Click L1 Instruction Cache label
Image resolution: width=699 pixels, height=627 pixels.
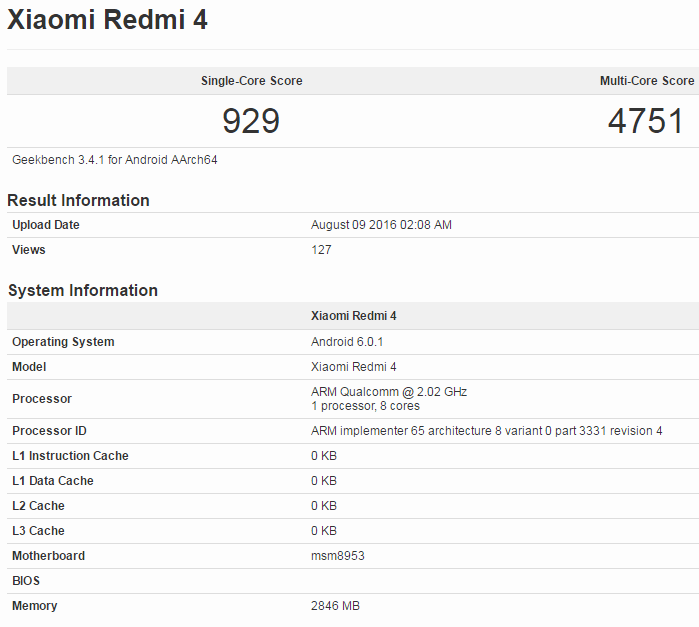coord(70,456)
